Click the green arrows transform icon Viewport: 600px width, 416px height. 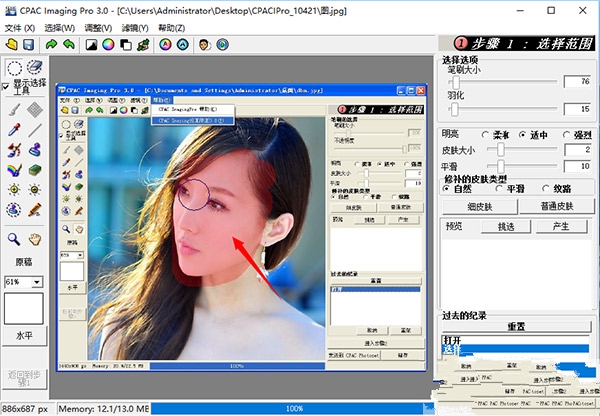point(143,45)
